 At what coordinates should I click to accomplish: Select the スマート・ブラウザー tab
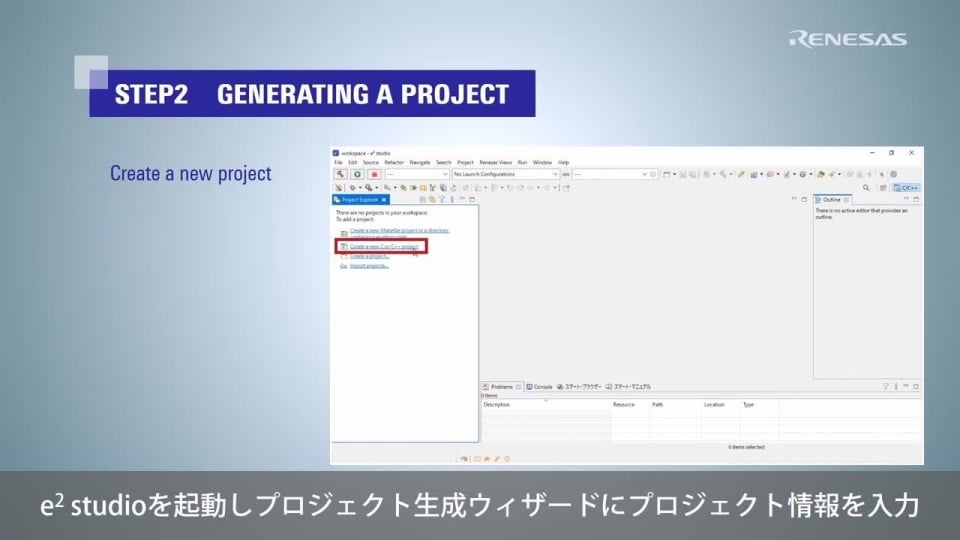579,387
